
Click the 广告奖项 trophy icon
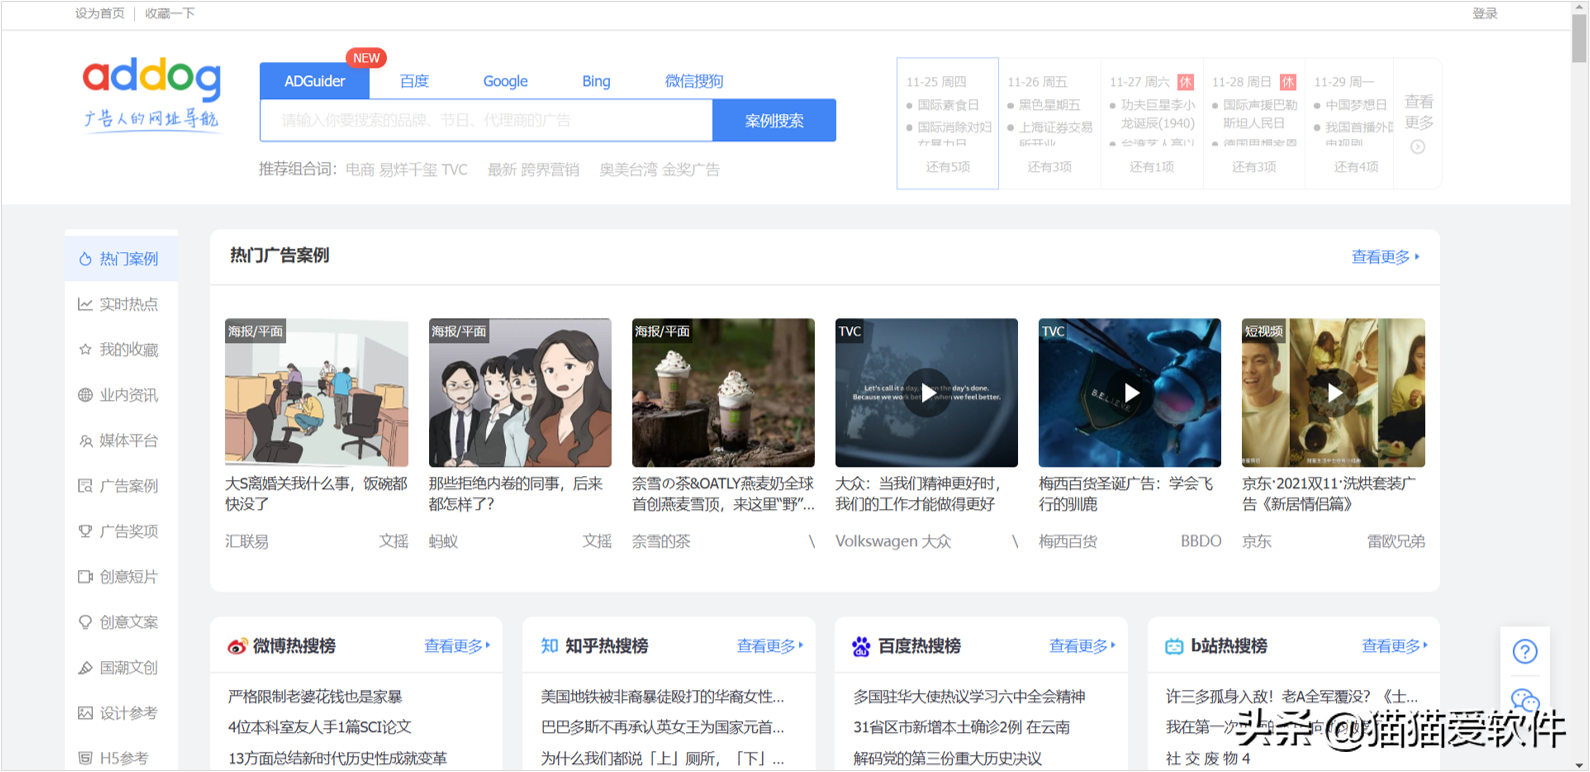coord(85,531)
